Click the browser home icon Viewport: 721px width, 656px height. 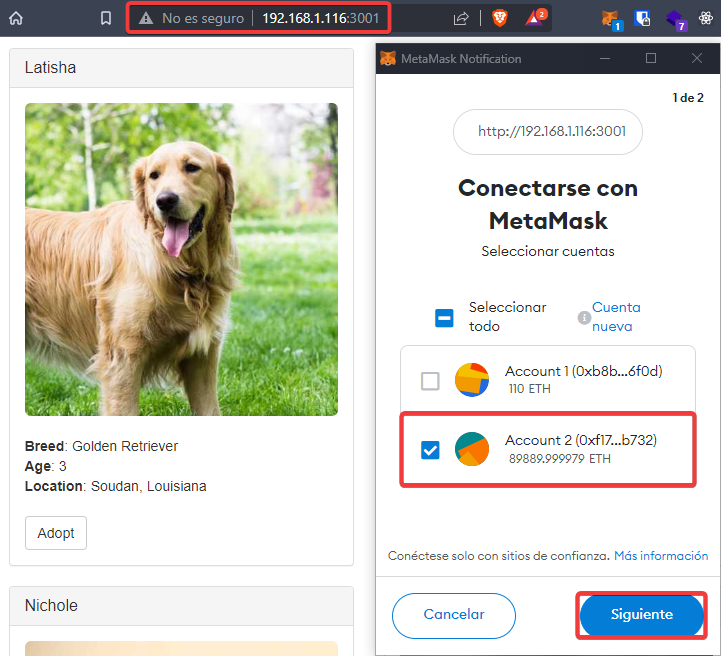[16, 18]
